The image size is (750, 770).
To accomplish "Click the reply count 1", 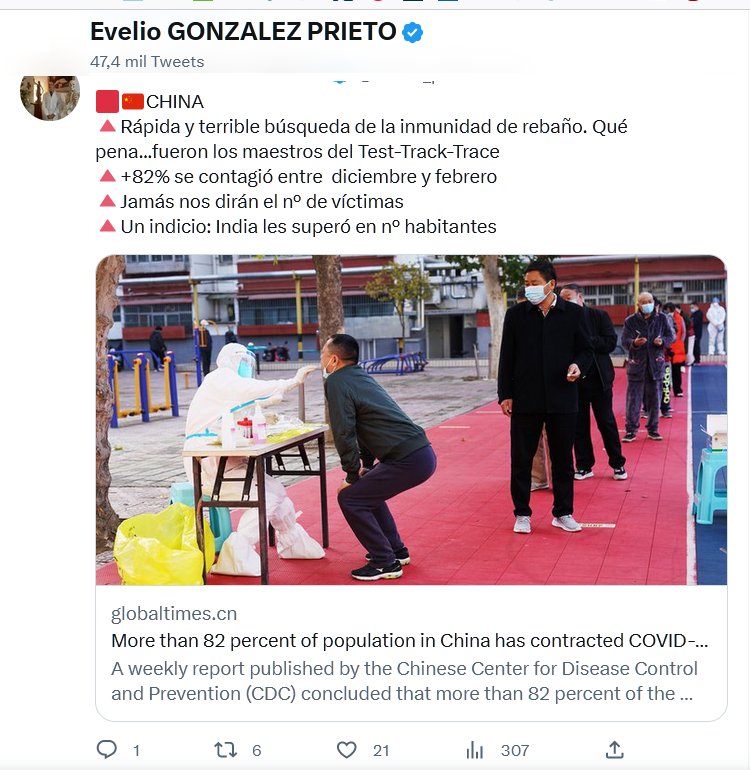I will 137,750.
